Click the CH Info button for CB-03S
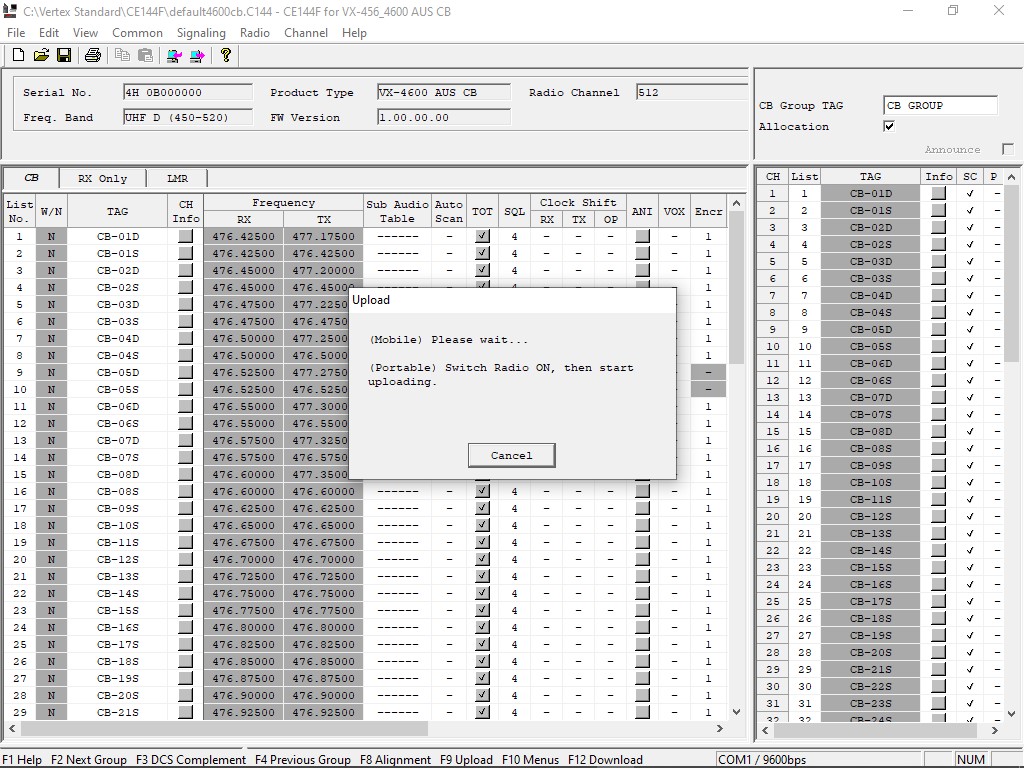Viewport: 1024px width, 768px height. click(x=185, y=321)
